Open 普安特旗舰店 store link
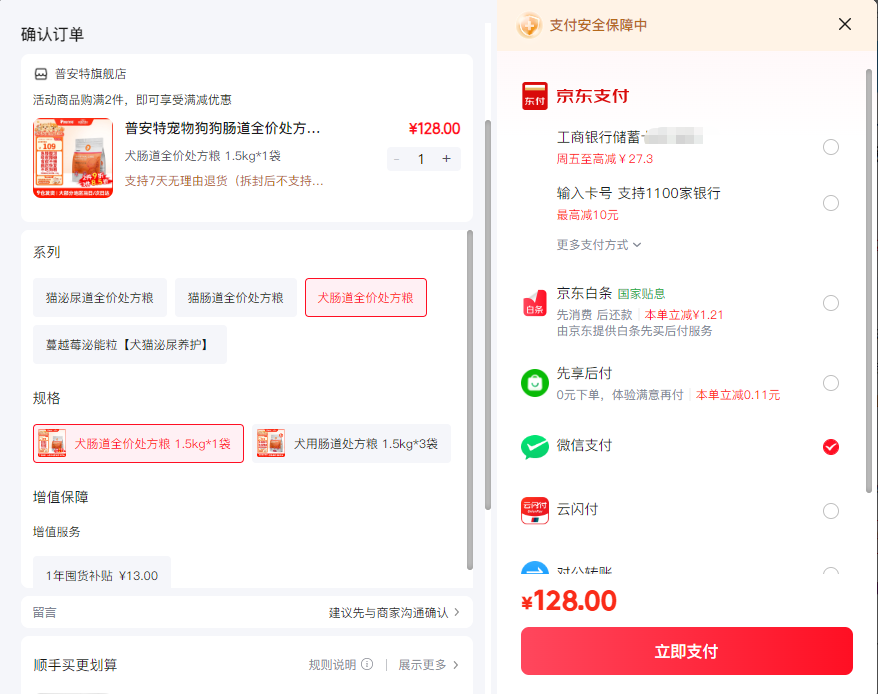878x694 pixels. pos(91,74)
